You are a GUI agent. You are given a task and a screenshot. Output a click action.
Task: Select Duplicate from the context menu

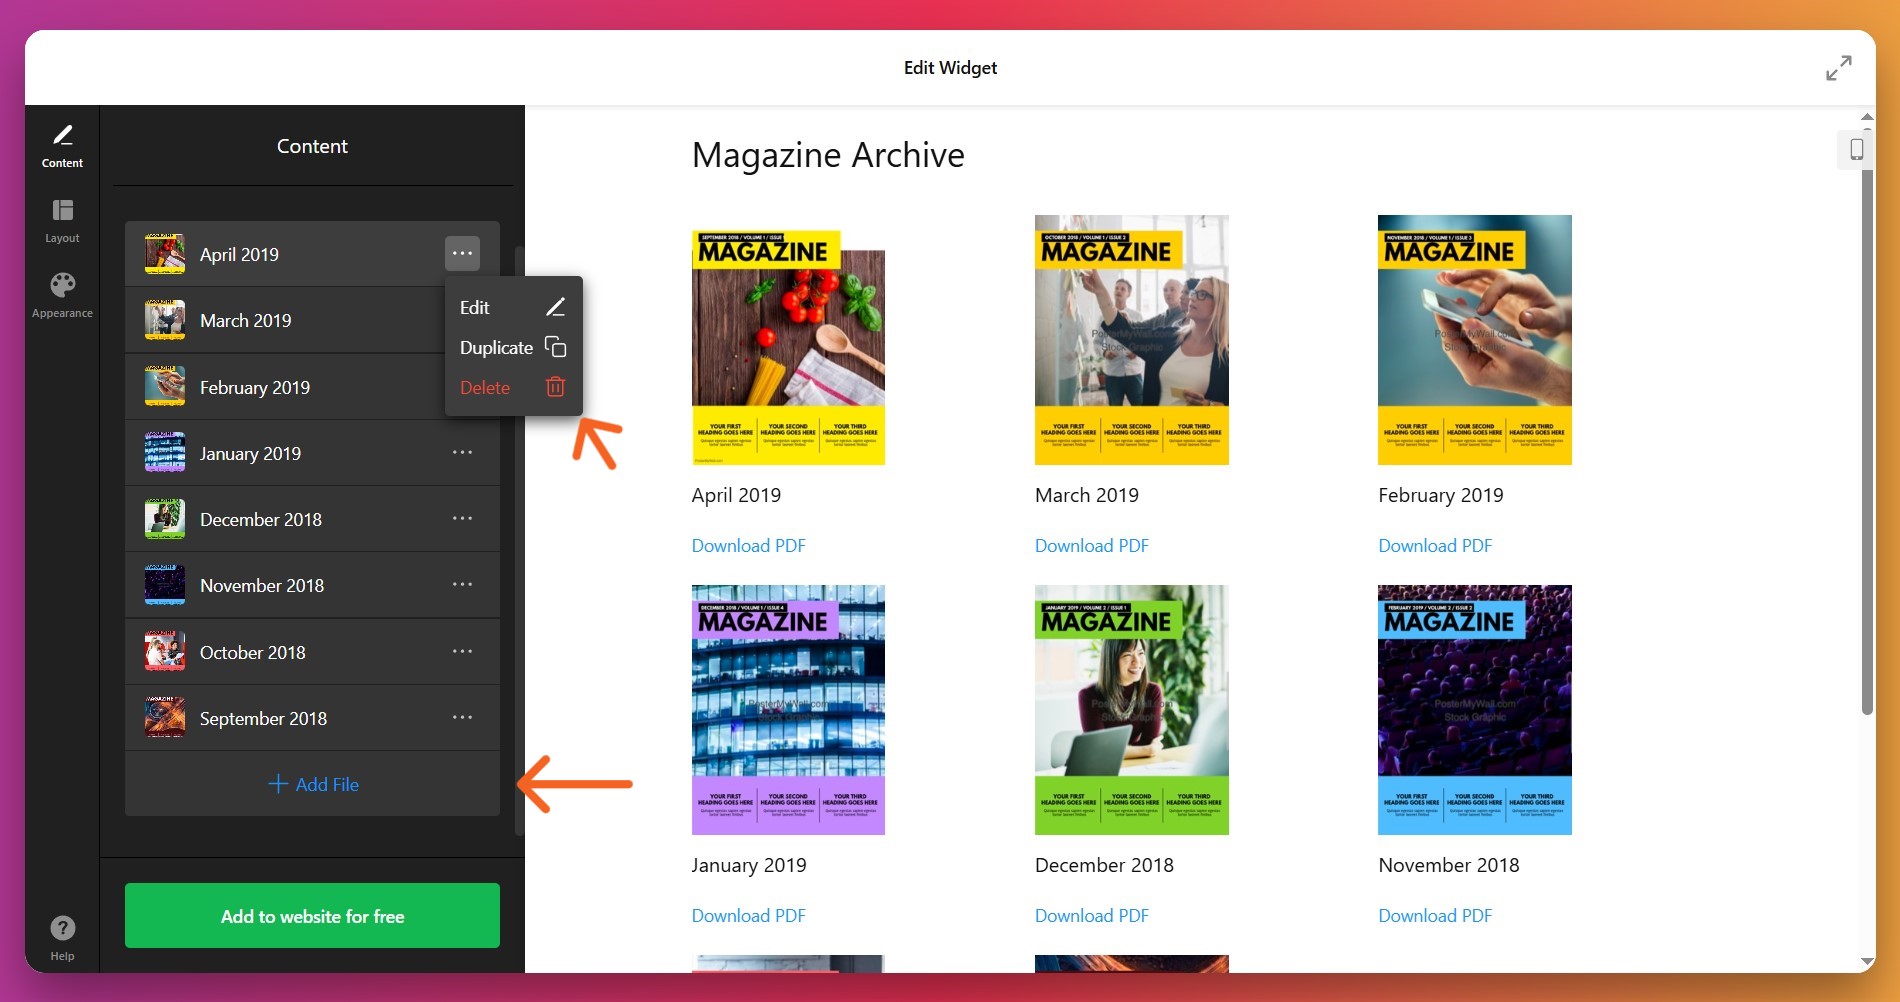[x=496, y=347]
